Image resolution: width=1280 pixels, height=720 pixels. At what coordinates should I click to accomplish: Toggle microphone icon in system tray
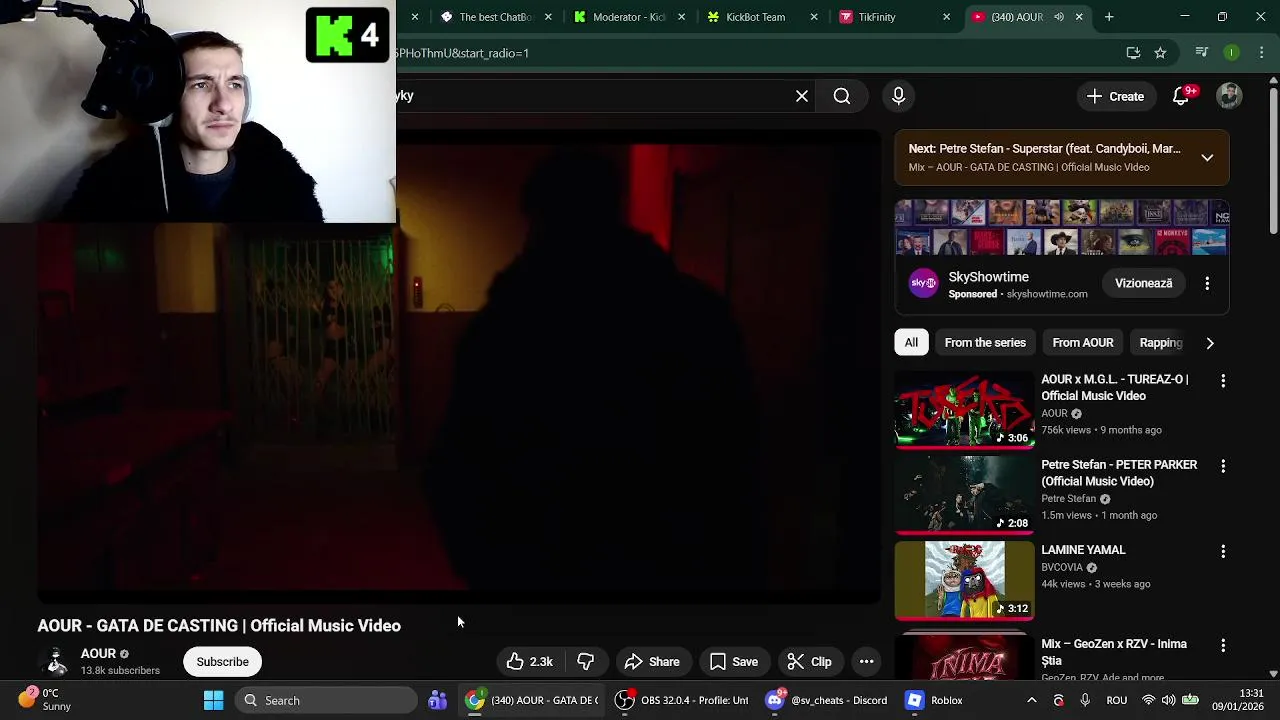coord(1085,701)
